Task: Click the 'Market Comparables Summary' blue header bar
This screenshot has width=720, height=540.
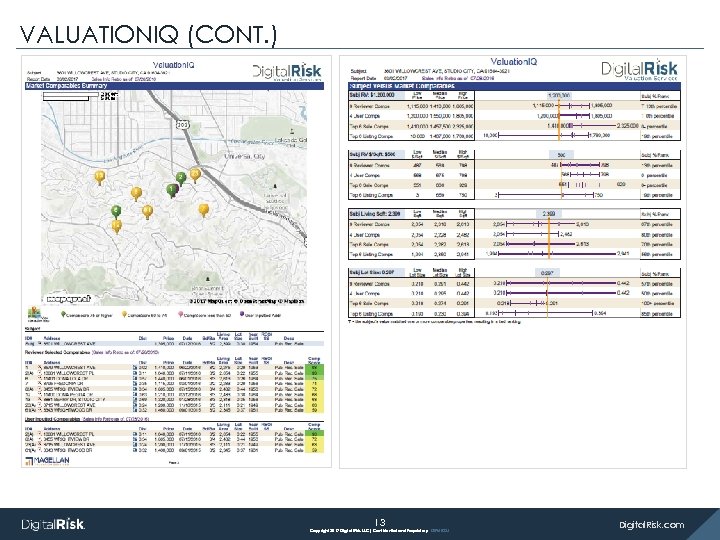Action: [x=174, y=86]
